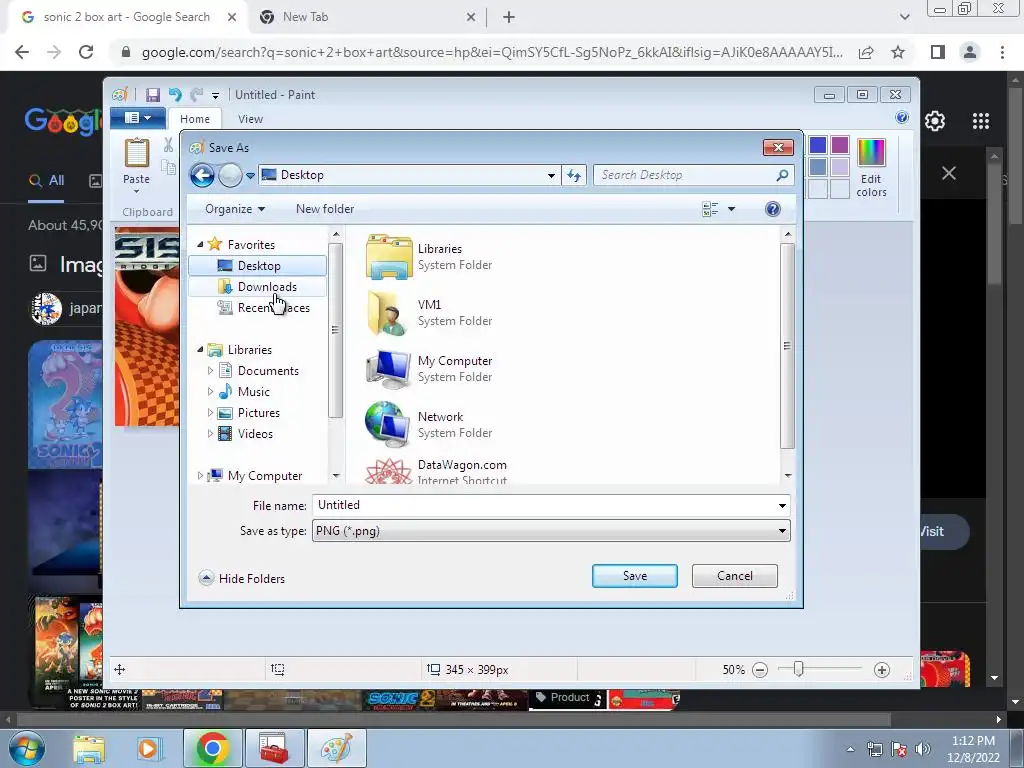The width and height of the screenshot is (1024, 768).
Task: Open the Edit colors tool in Paint
Action: click(x=871, y=168)
